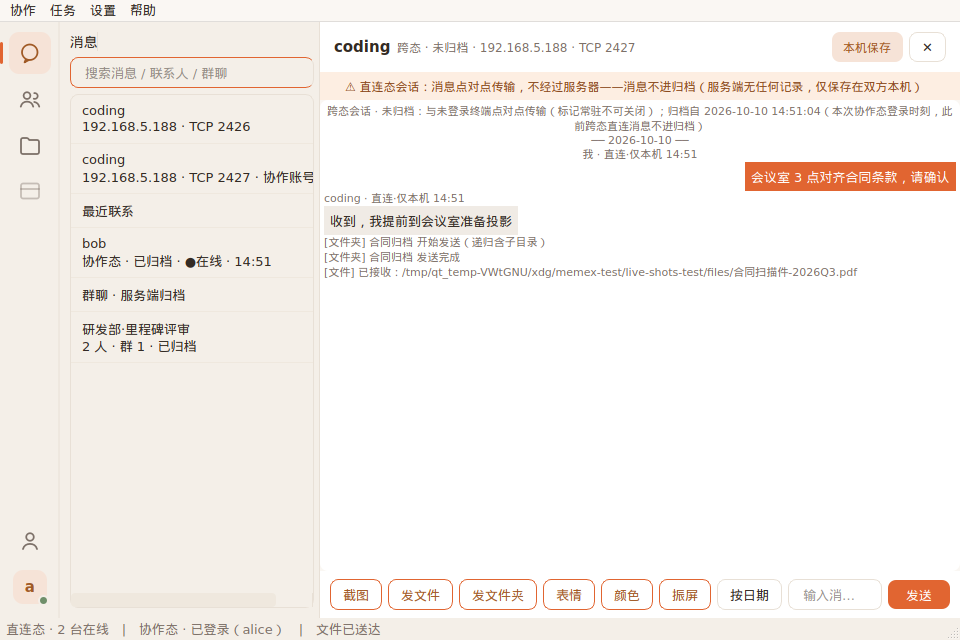The width and height of the screenshot is (960, 640).
Task: Close the coding conversation with X button
Action: (927, 47)
